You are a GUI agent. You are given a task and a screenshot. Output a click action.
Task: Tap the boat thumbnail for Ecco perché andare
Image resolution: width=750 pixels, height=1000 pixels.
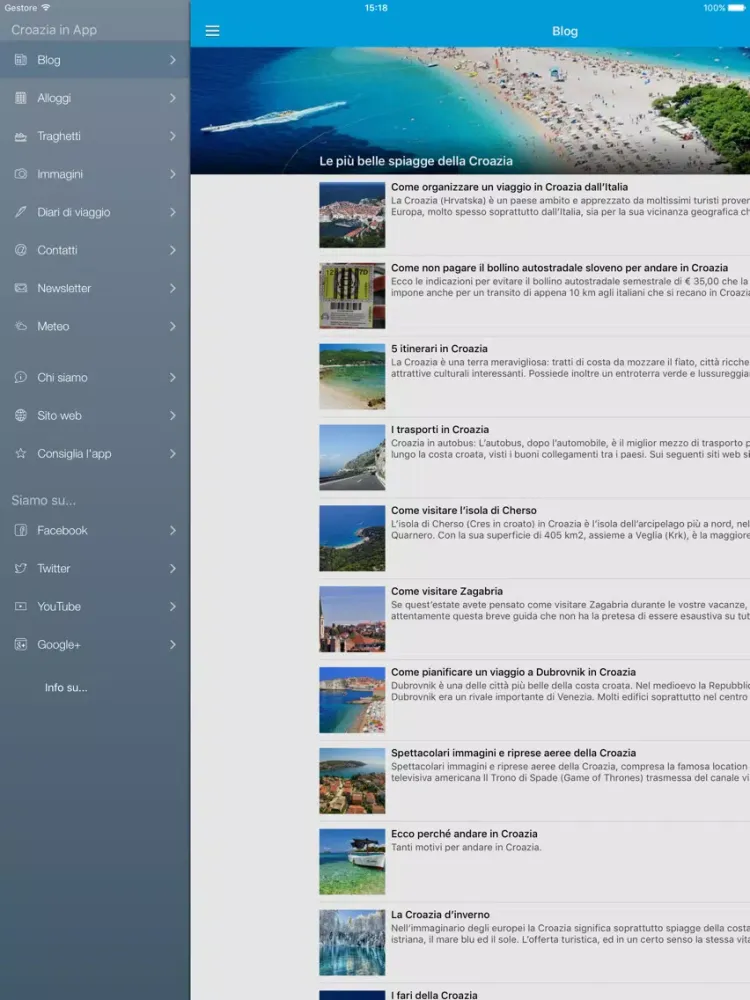(x=352, y=862)
